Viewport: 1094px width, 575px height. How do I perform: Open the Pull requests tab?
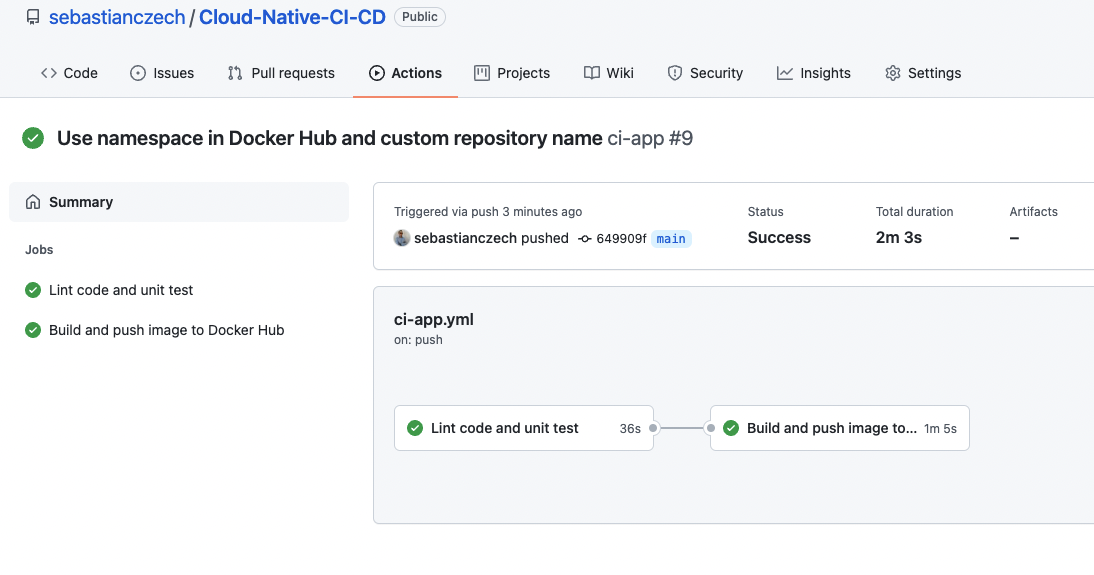click(281, 73)
